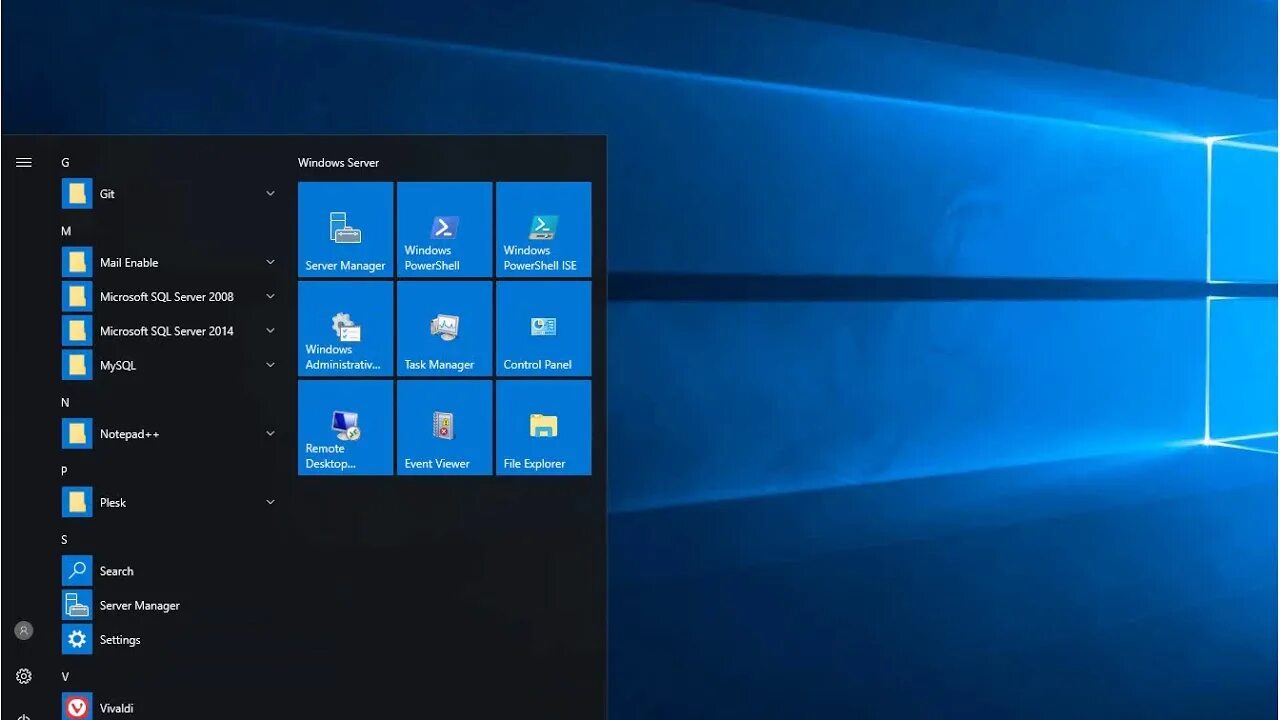
Task: Click the Microsoft SQL Server 2008 folder icon
Action: pos(77,296)
